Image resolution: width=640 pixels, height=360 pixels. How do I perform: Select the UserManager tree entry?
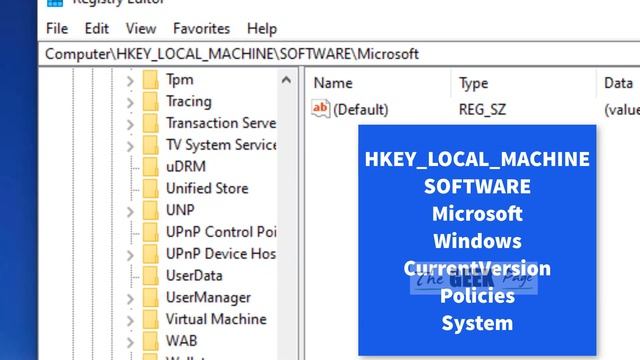coord(208,298)
